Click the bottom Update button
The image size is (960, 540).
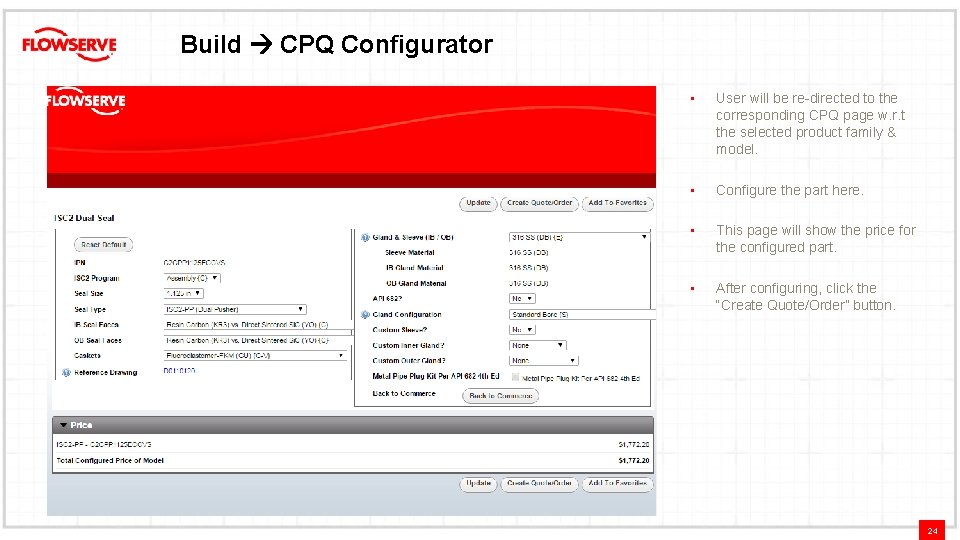[x=478, y=484]
